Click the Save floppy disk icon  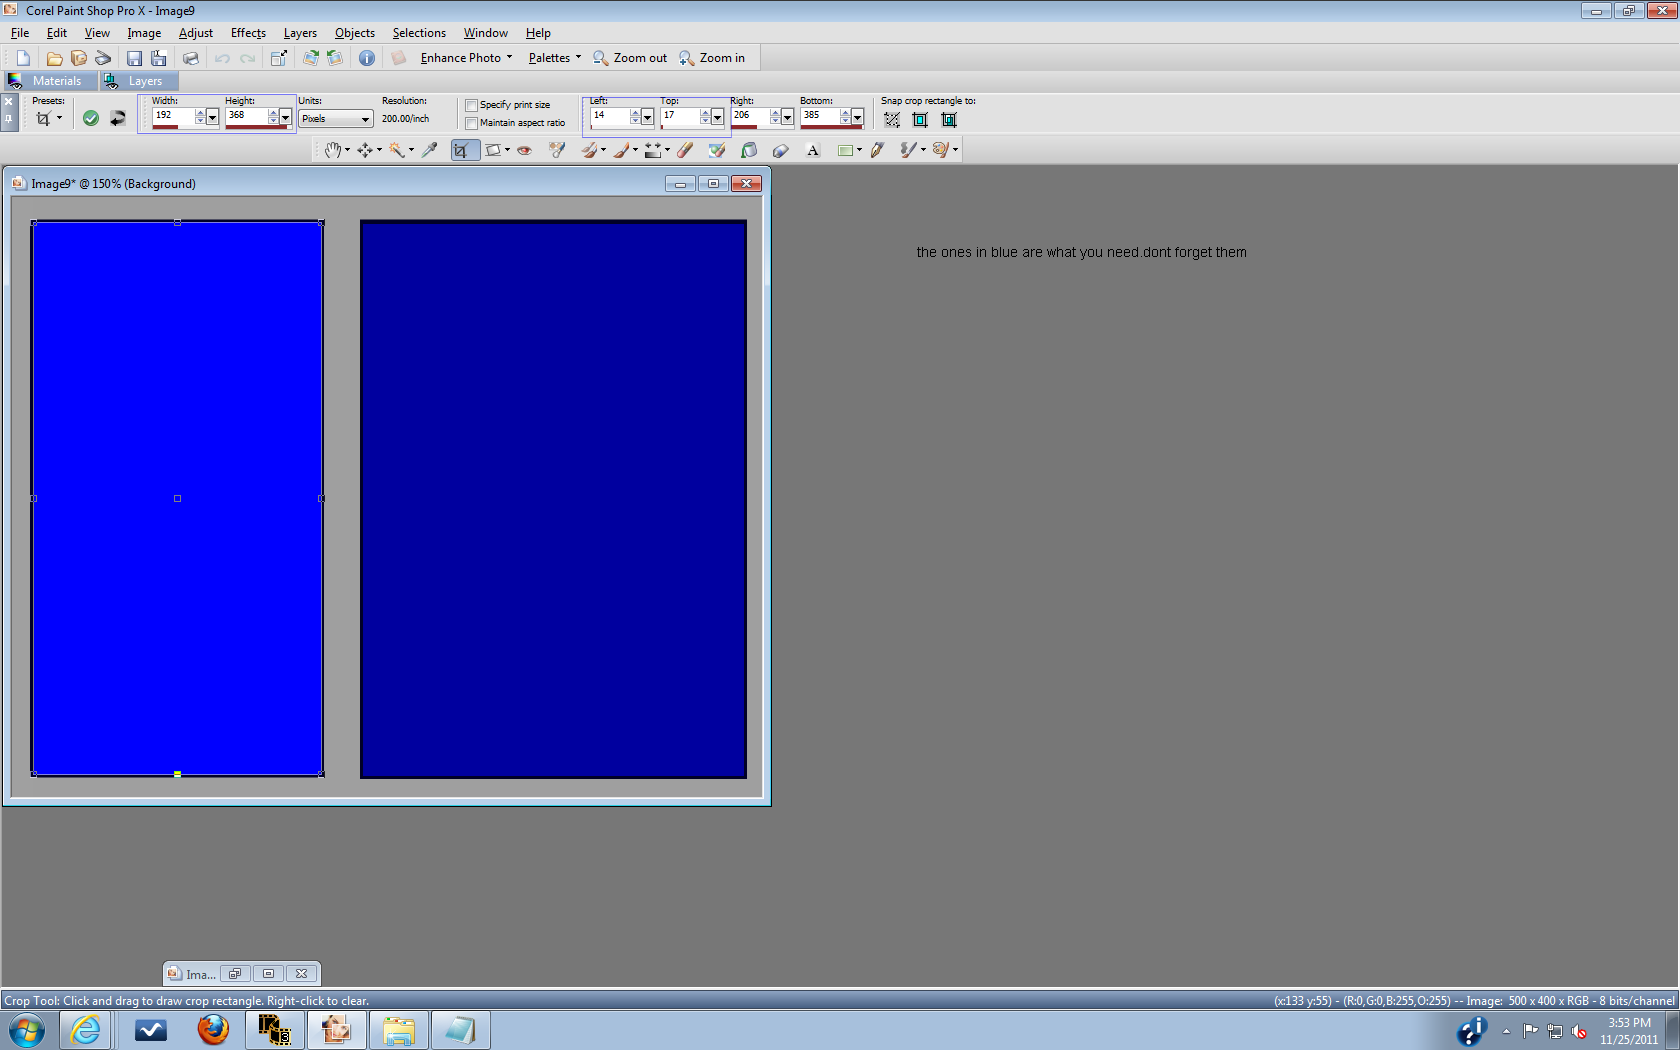[x=134, y=58]
